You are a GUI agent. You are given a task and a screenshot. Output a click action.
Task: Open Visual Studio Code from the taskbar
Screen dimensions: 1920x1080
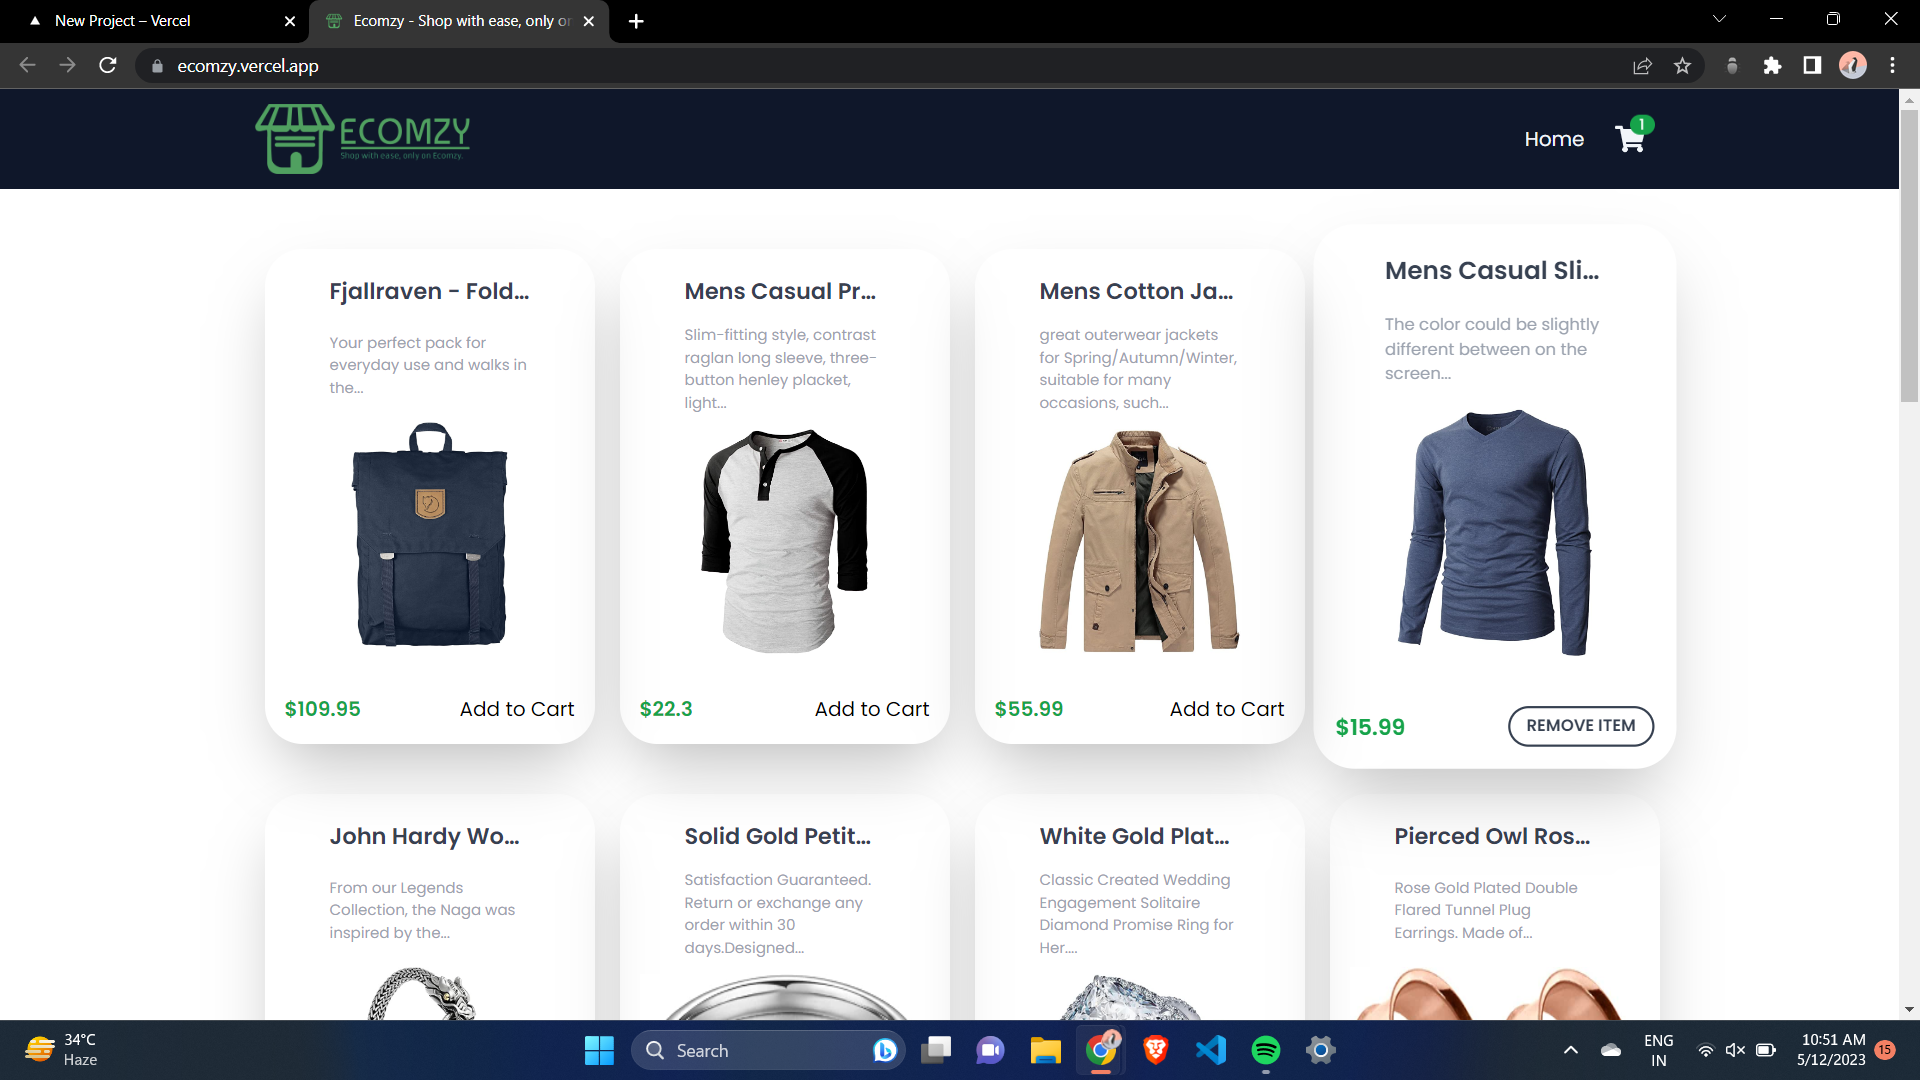click(1210, 1050)
